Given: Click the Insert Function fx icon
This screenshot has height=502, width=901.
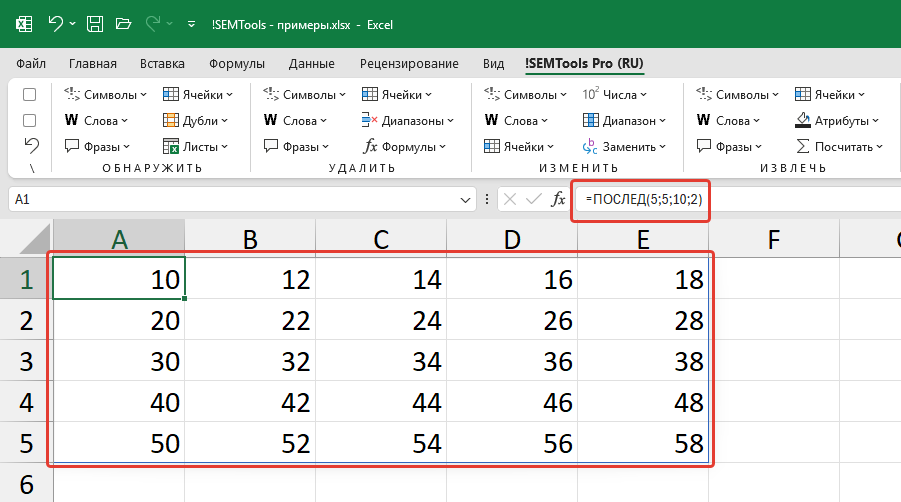Looking at the screenshot, I should click(560, 199).
